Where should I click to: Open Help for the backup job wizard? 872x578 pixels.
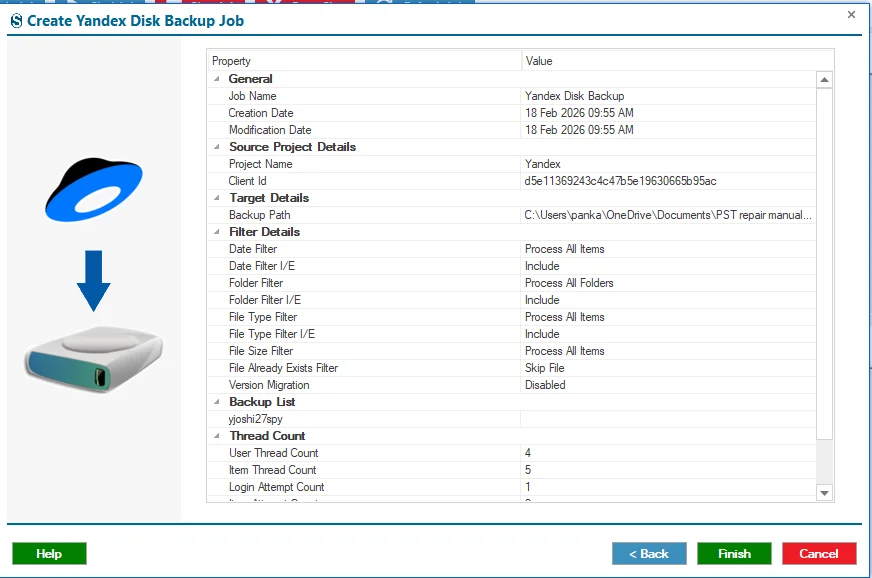coord(49,554)
